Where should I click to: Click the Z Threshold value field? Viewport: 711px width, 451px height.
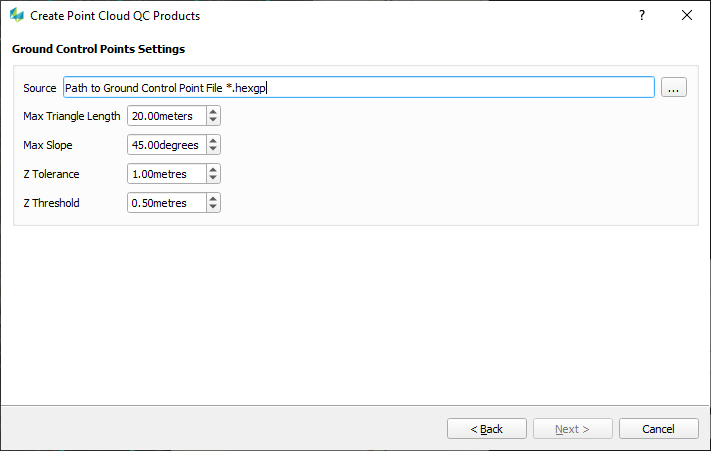(166, 203)
